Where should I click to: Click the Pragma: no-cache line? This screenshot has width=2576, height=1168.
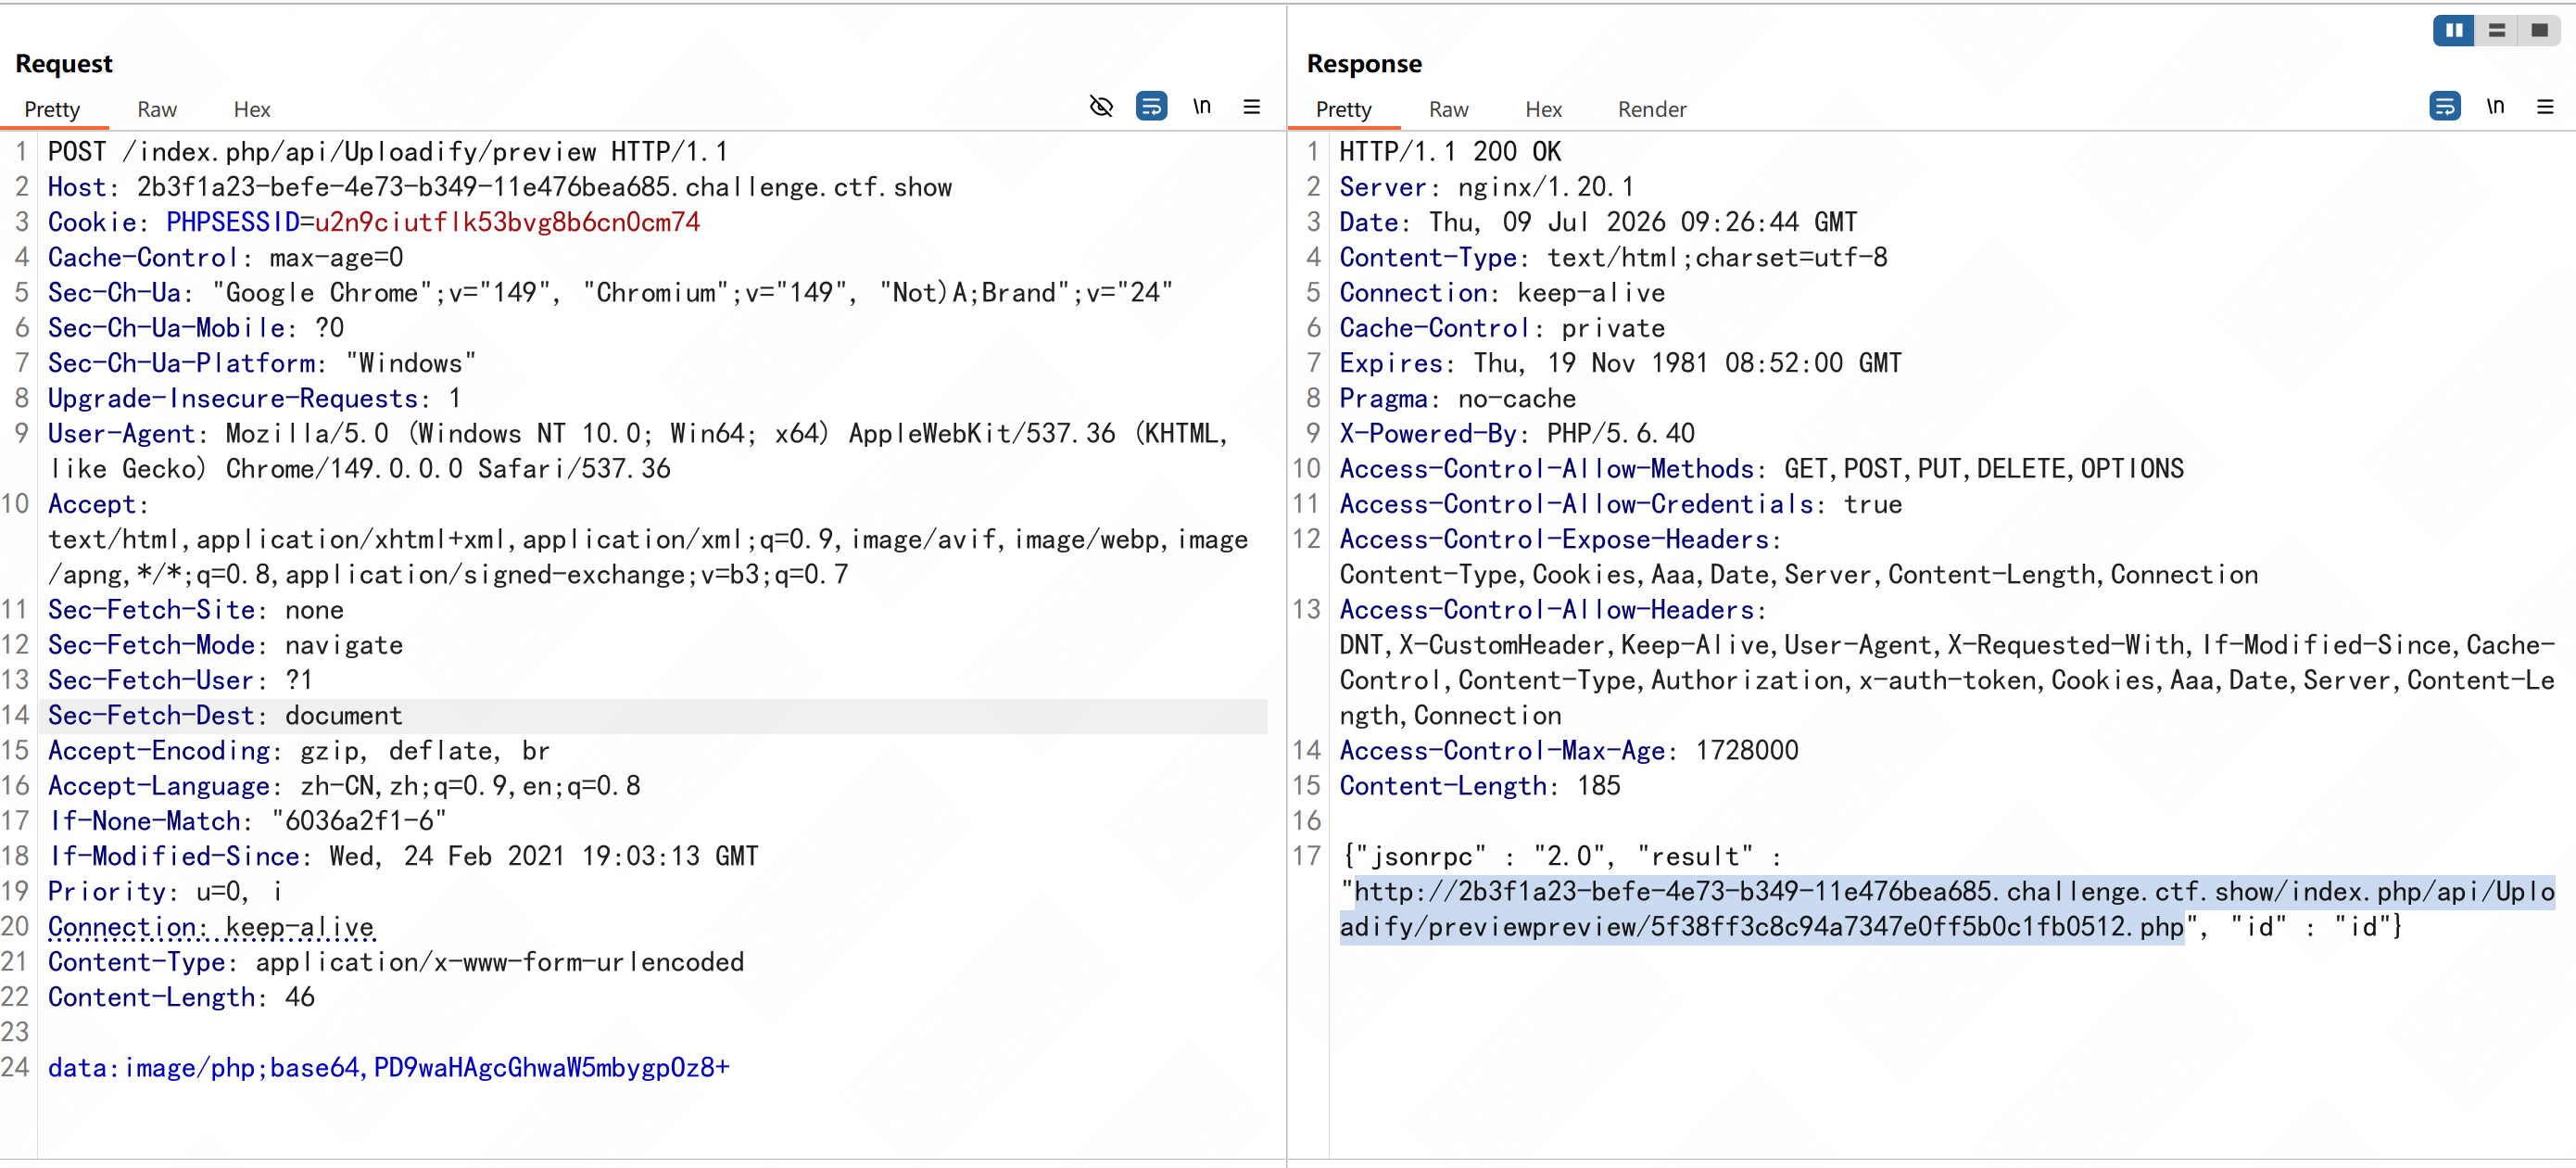[x=1458, y=399]
